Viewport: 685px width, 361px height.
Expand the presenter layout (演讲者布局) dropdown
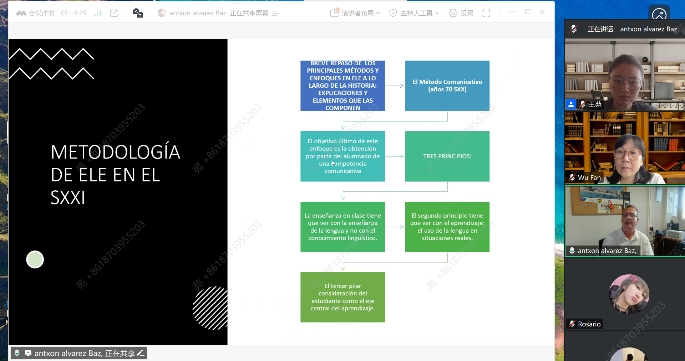point(355,13)
